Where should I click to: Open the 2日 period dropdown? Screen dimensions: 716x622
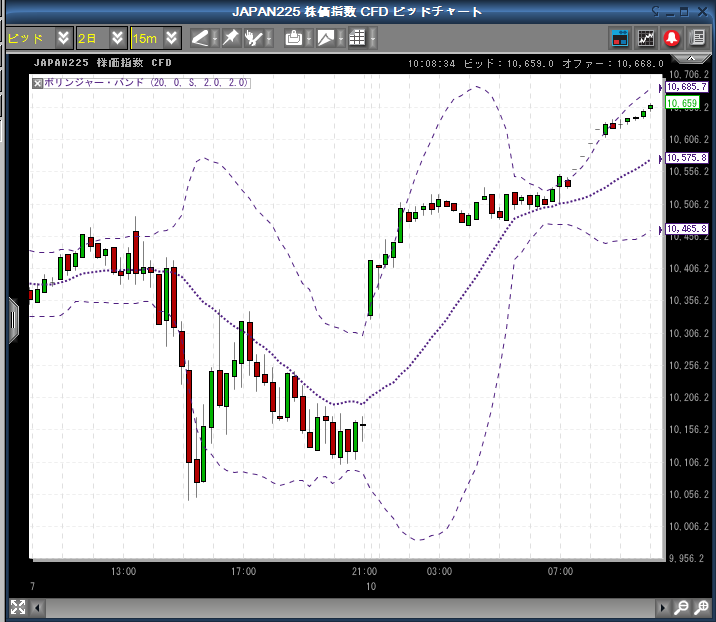coord(118,38)
